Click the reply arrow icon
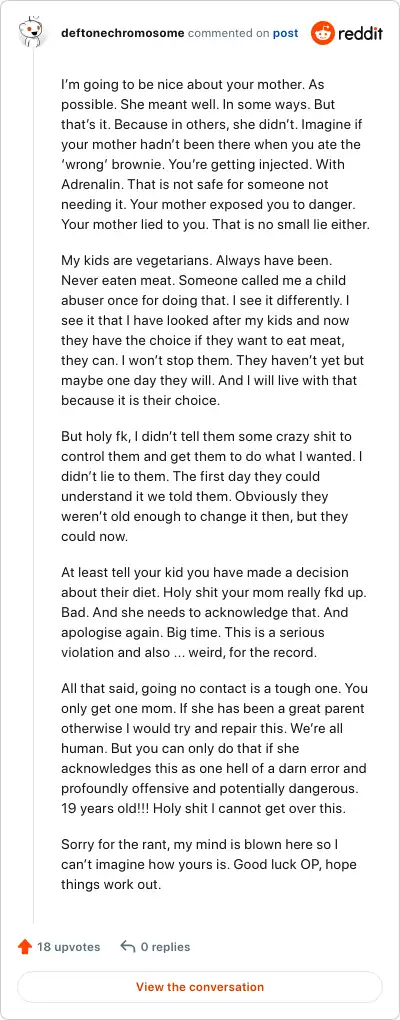 click(x=127, y=946)
